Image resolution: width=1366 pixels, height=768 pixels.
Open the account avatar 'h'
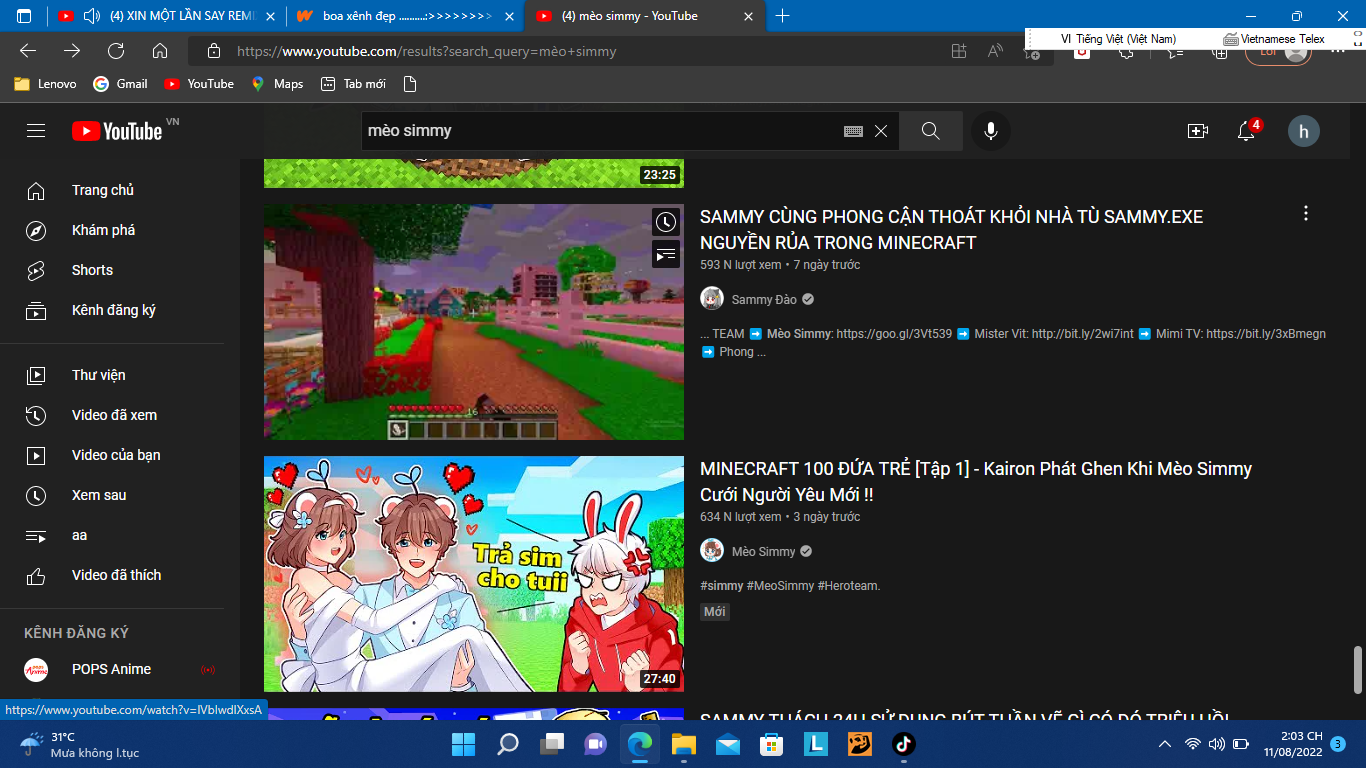pyautogui.click(x=1304, y=131)
